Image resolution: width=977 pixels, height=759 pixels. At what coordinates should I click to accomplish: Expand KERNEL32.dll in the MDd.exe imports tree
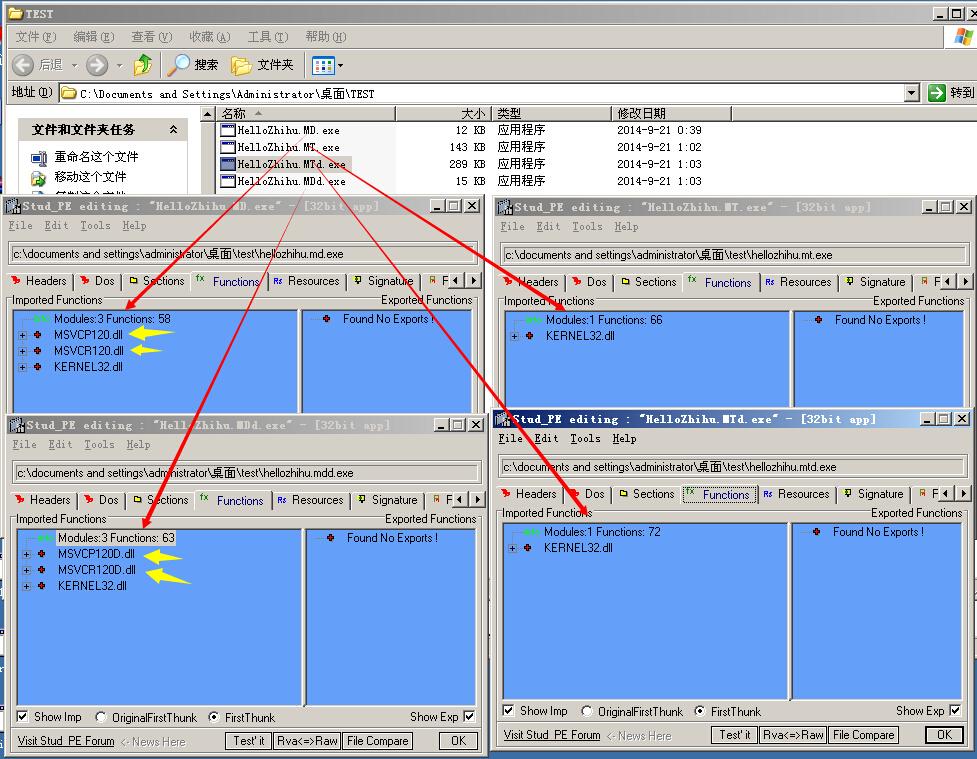coord(26,586)
